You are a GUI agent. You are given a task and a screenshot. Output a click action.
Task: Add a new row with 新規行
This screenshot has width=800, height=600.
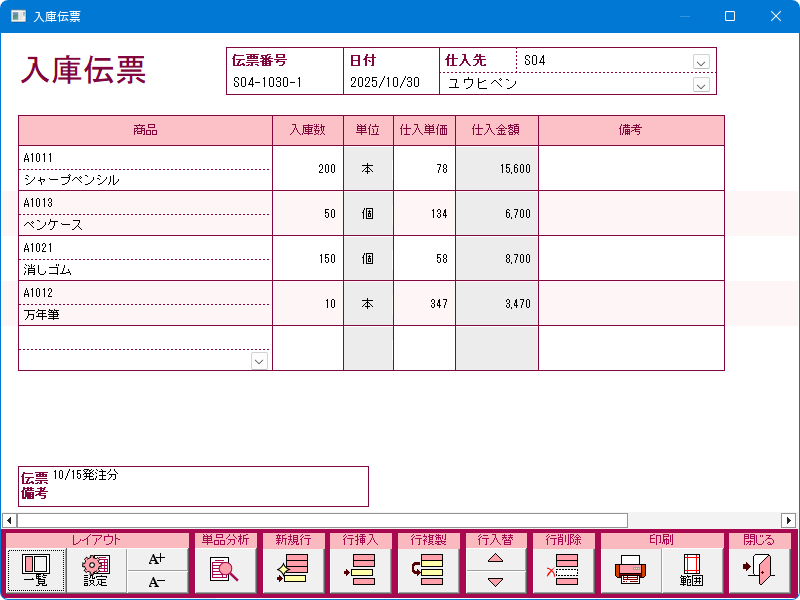coord(291,570)
